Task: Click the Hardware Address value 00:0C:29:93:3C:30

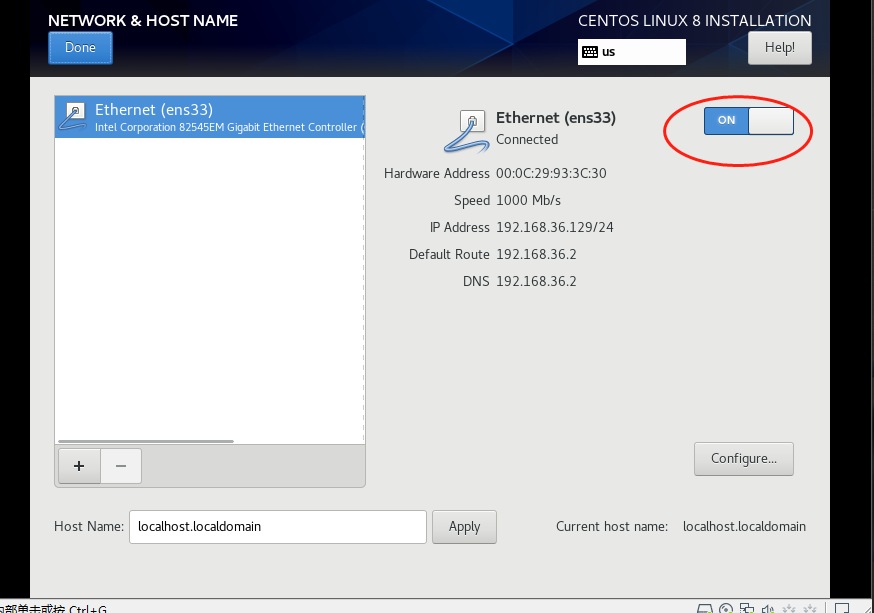Action: (551, 173)
